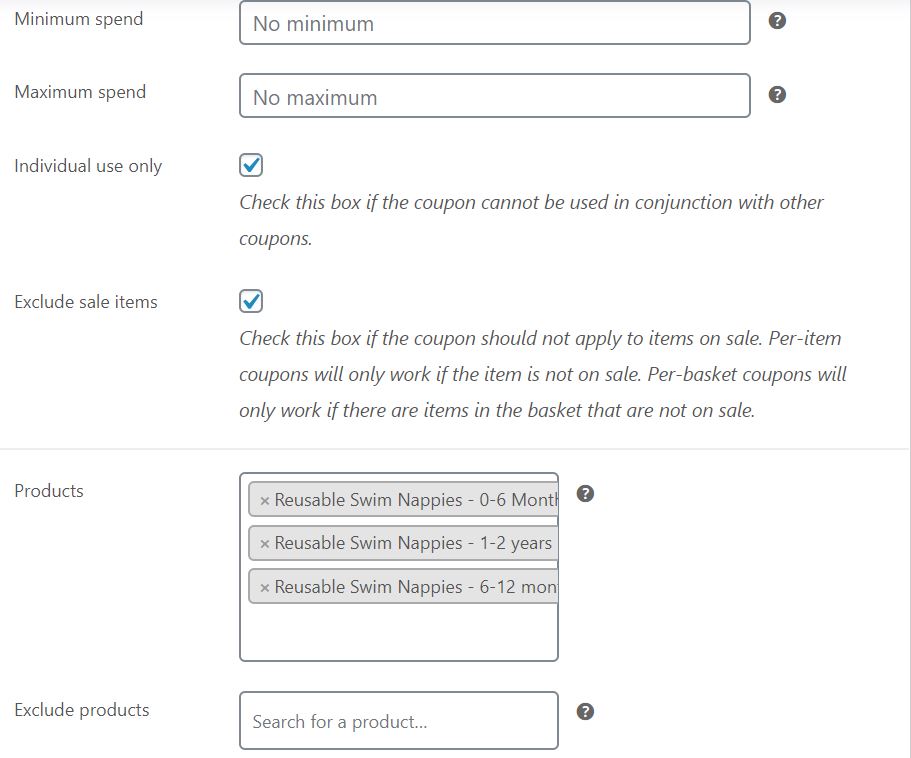The width and height of the screenshot is (911, 758).
Task: Select the 1-2 years product tag
Action: [405, 543]
